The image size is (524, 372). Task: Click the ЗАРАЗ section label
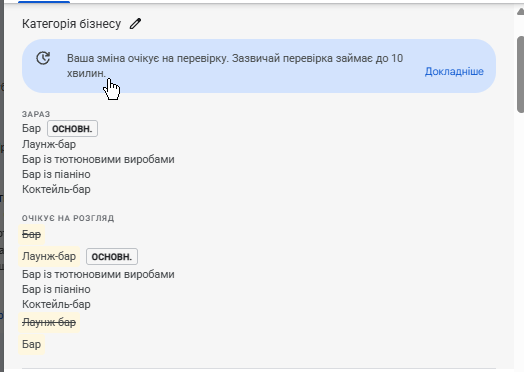36,114
